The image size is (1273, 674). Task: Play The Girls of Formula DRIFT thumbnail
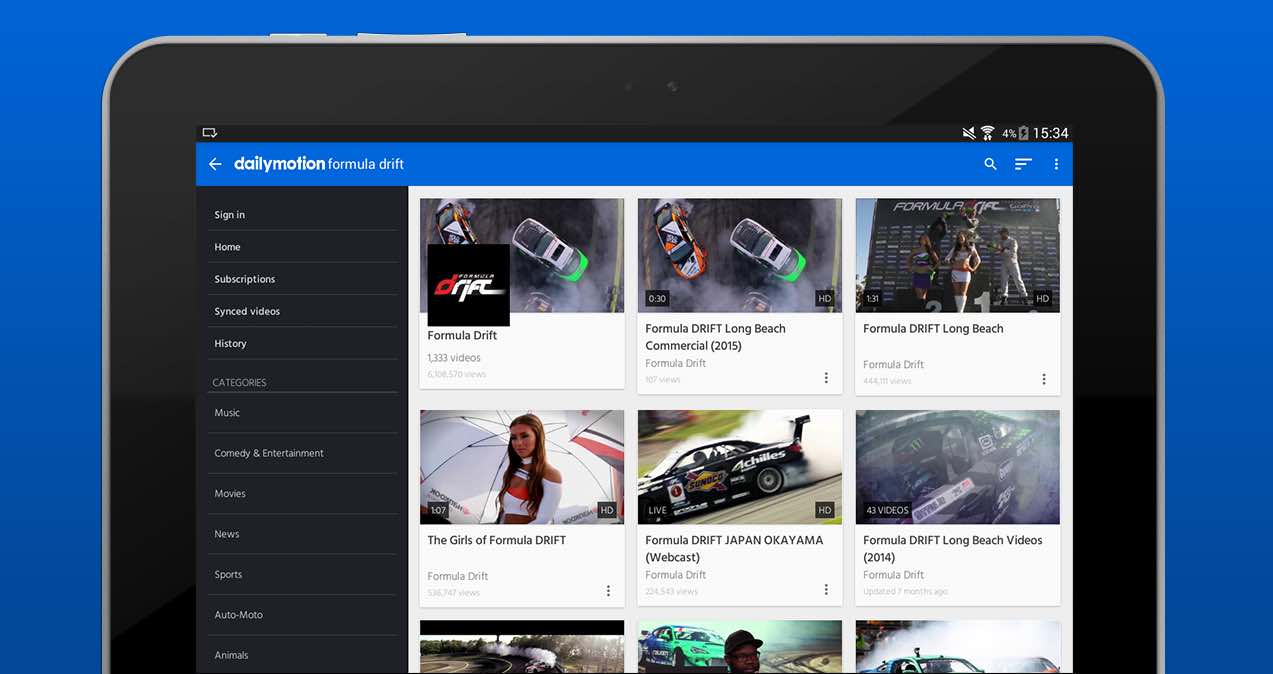[x=522, y=467]
